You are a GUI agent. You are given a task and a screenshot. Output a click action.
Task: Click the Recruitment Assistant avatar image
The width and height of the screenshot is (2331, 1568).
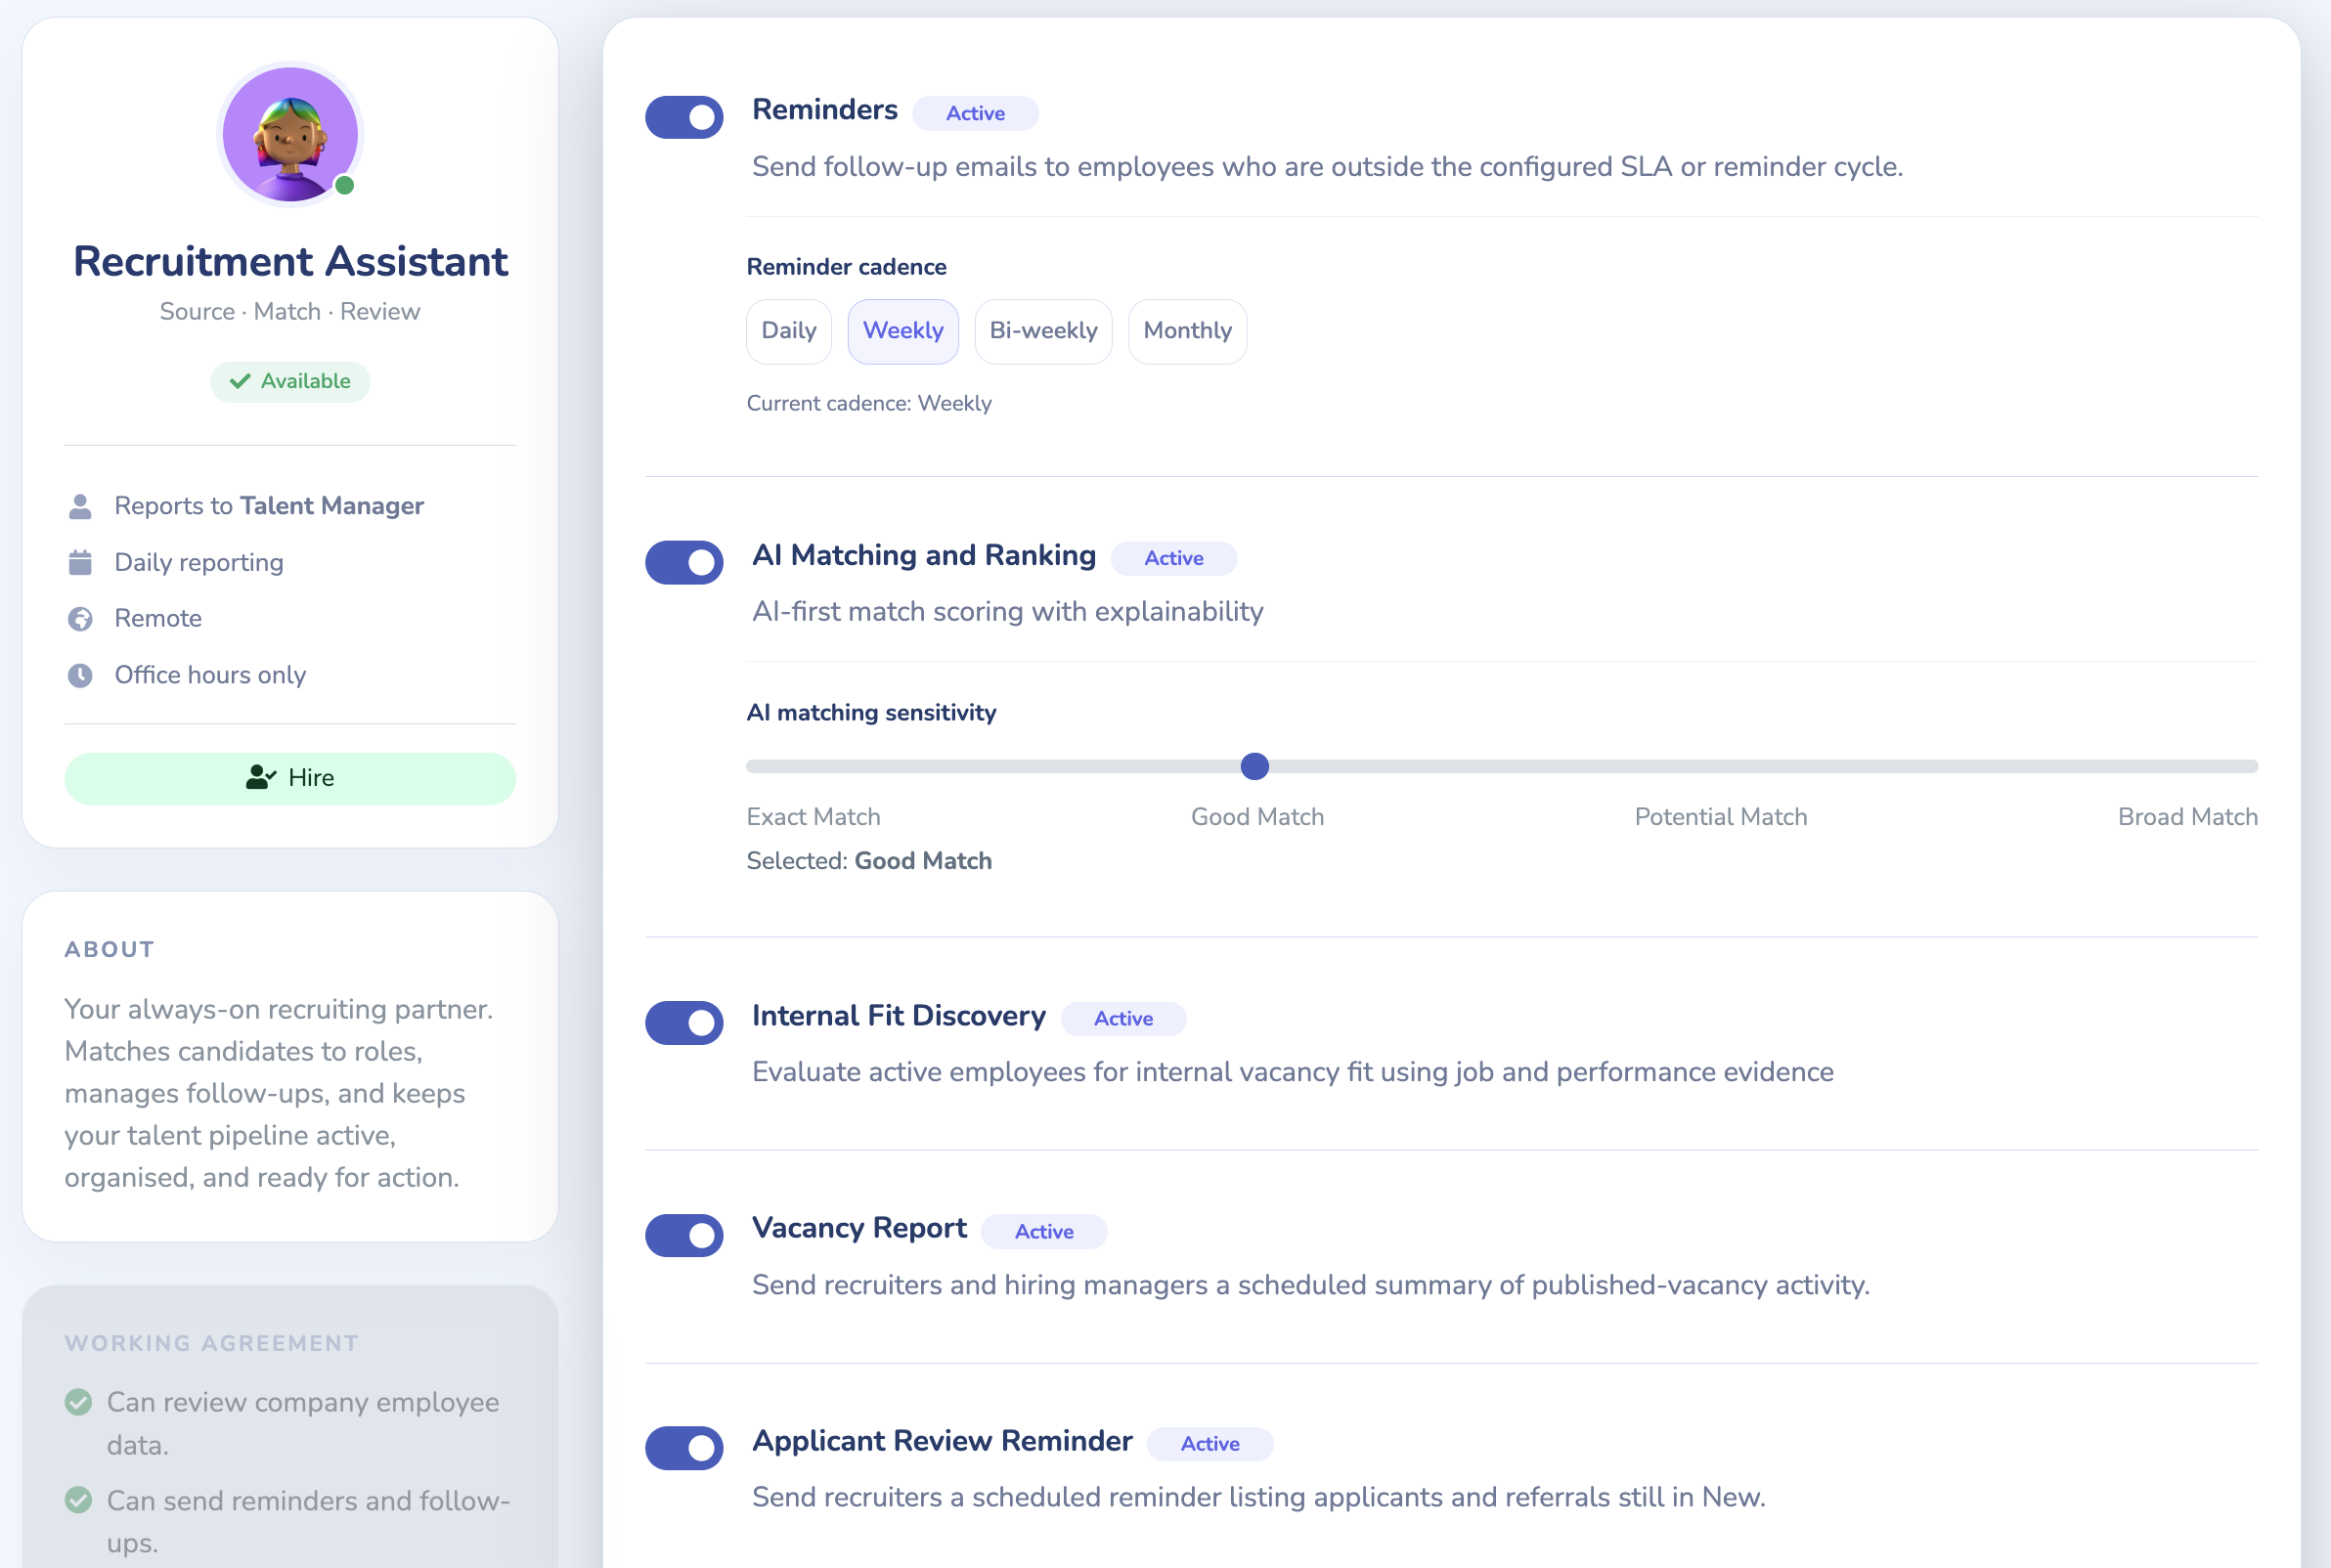tap(290, 134)
